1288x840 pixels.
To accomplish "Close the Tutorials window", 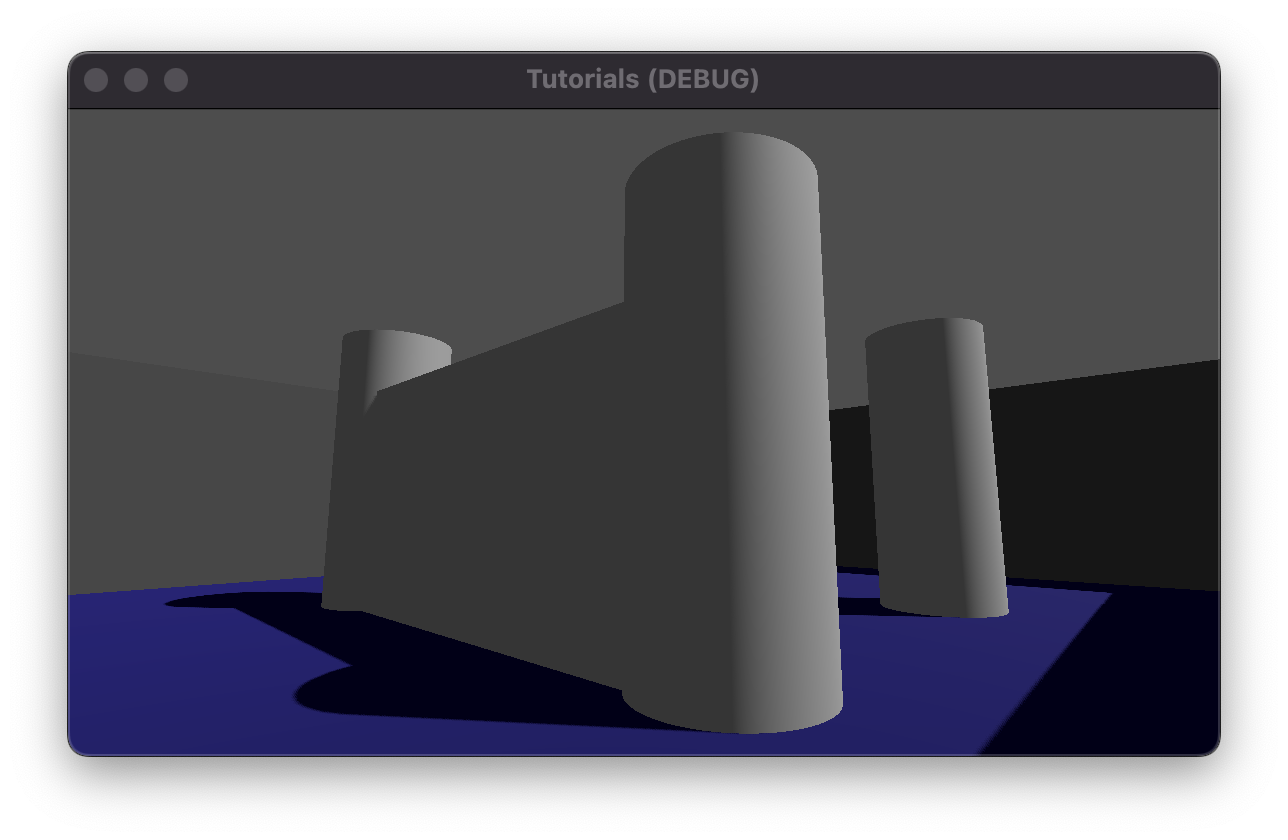I will tap(96, 79).
